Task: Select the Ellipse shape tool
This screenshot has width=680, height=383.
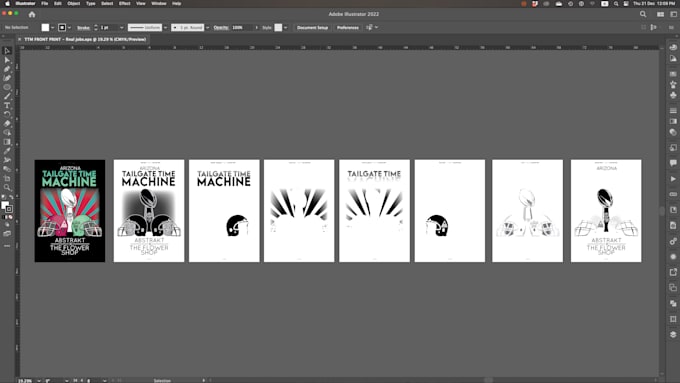Action: tap(7, 87)
